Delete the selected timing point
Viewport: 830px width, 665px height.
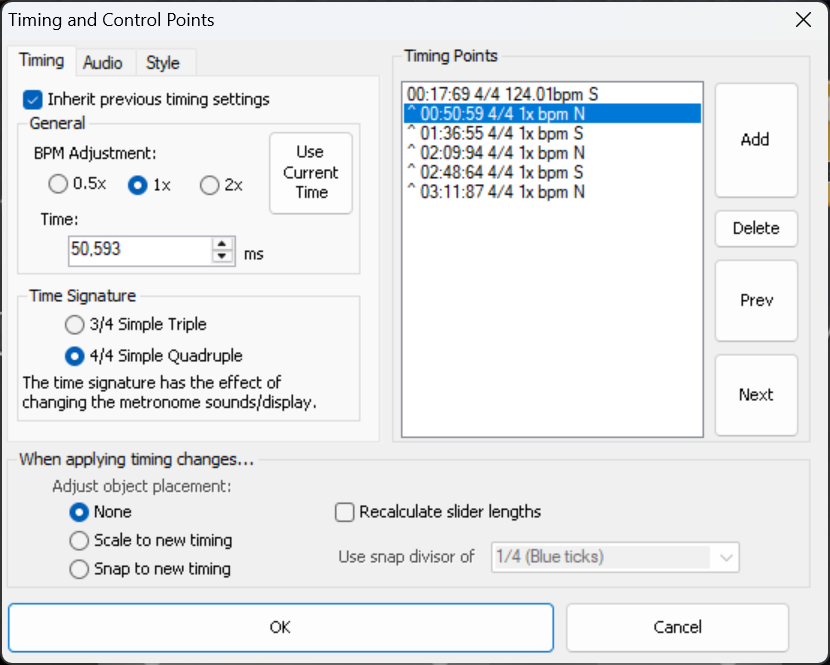(755, 228)
